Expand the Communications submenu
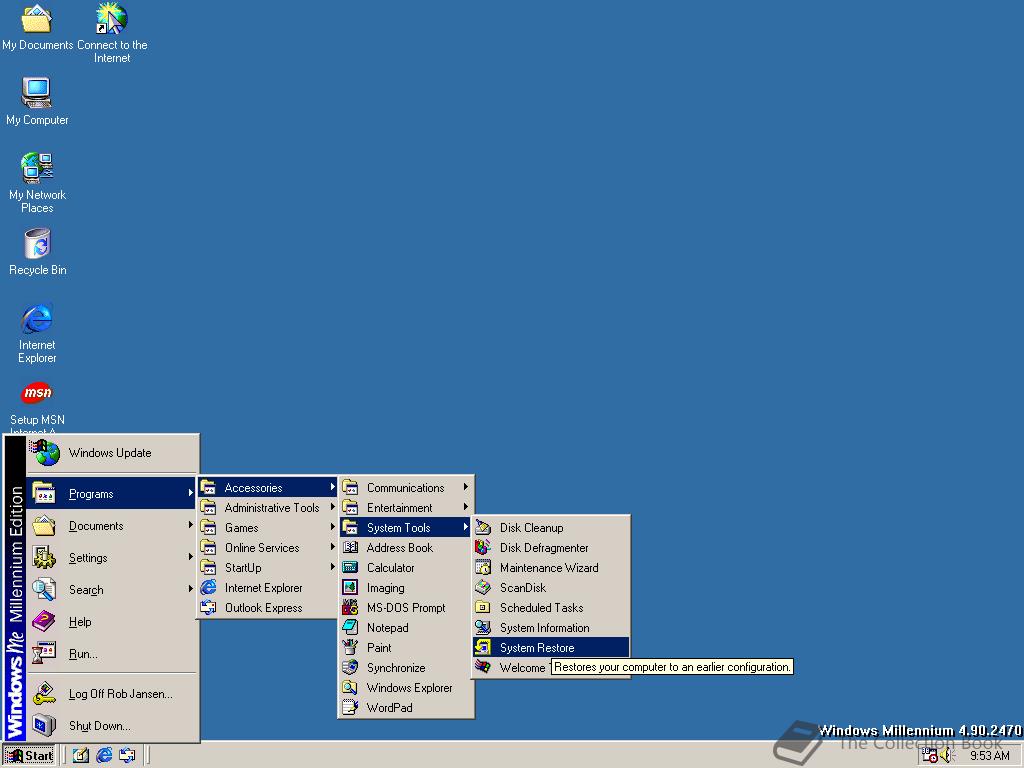 (x=406, y=488)
